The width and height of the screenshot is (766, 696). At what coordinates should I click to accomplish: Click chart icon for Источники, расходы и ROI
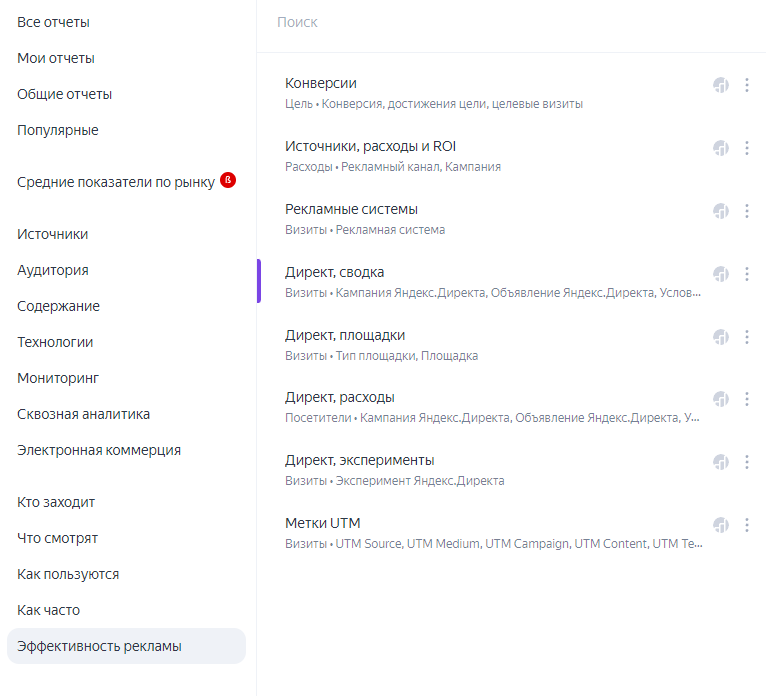pyautogui.click(x=720, y=148)
